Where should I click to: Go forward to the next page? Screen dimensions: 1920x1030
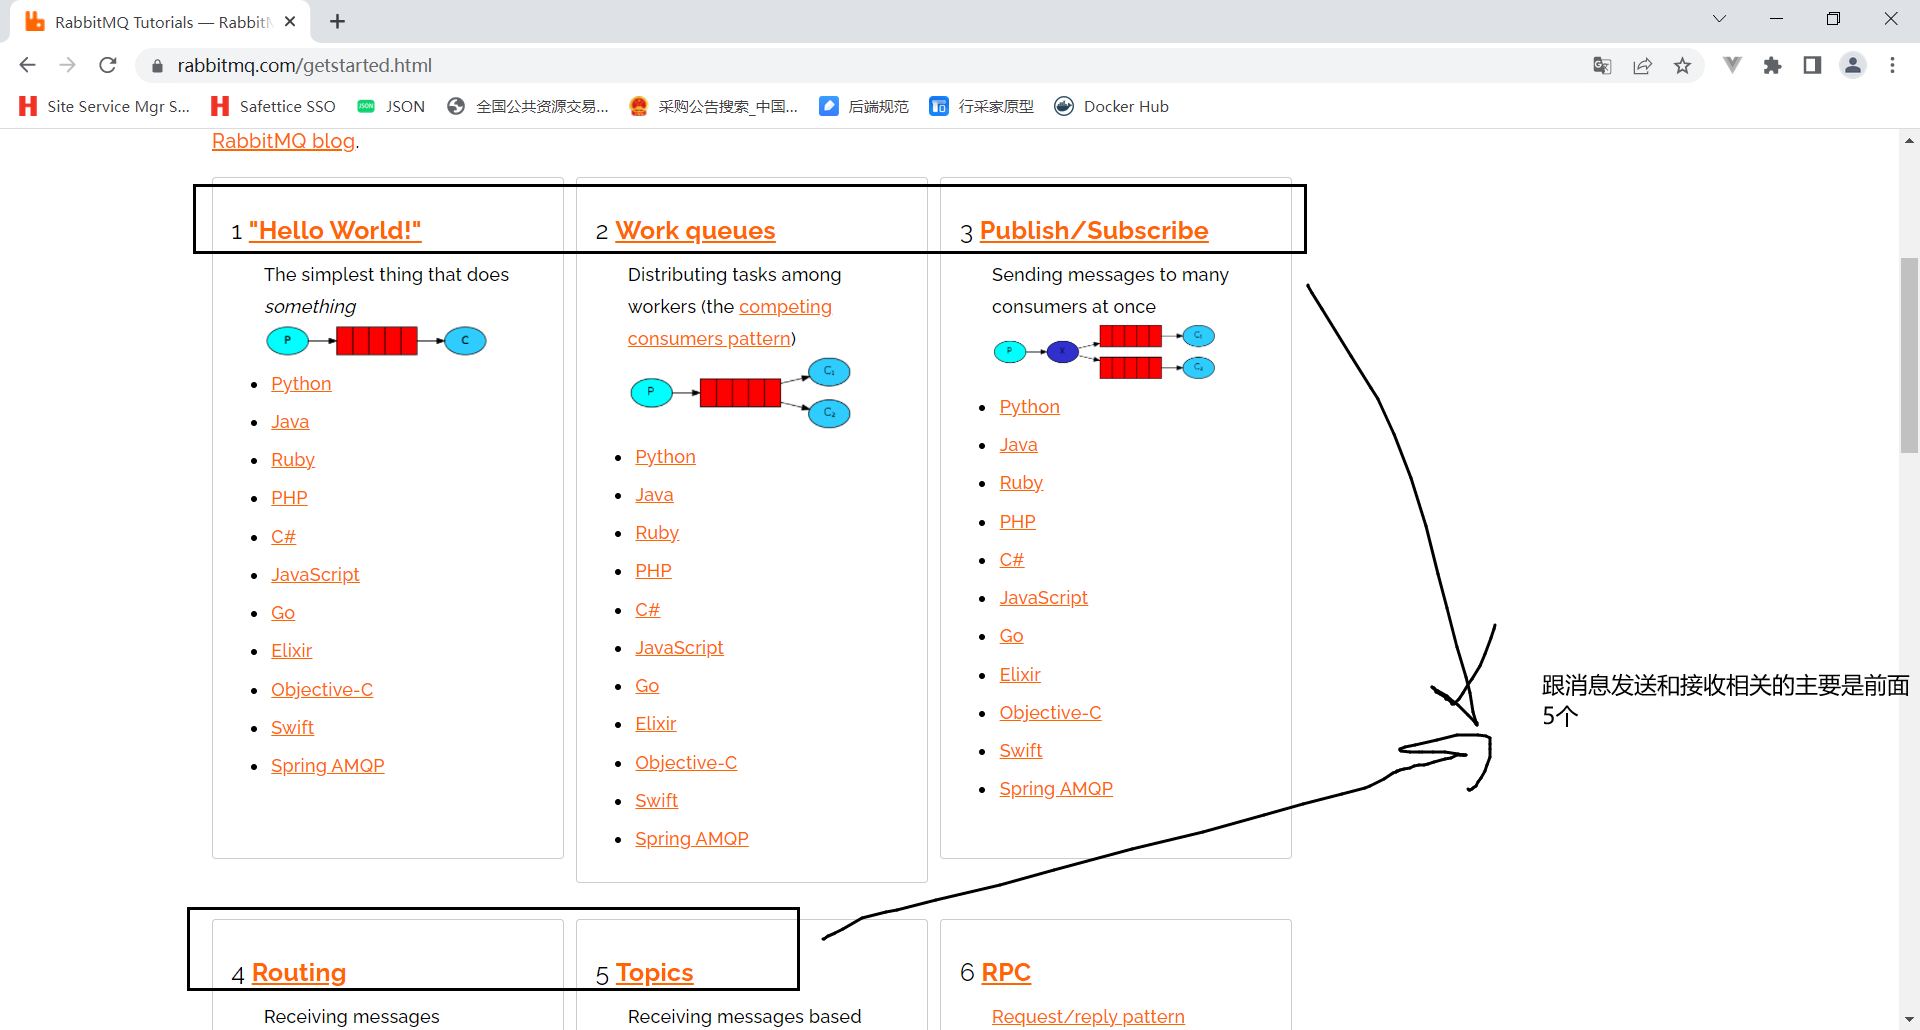pyautogui.click(x=67, y=65)
